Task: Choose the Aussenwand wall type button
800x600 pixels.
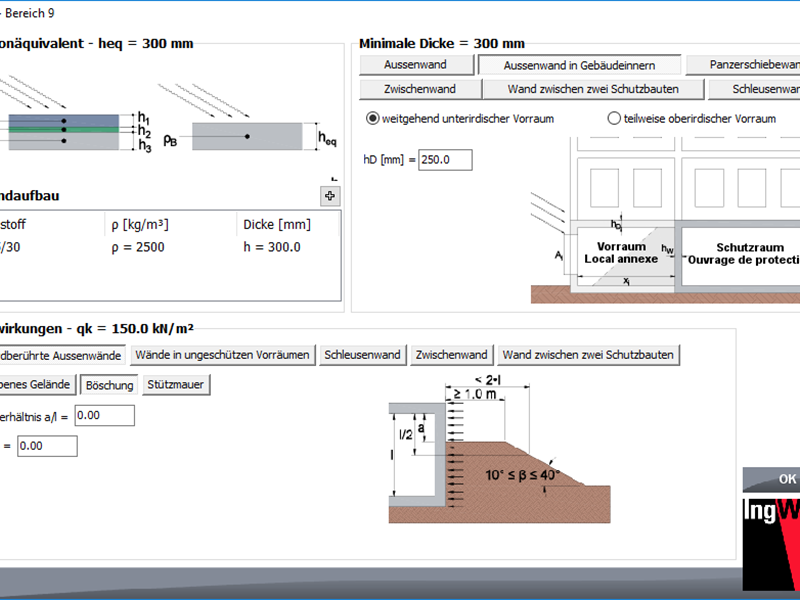Action: tap(415, 65)
